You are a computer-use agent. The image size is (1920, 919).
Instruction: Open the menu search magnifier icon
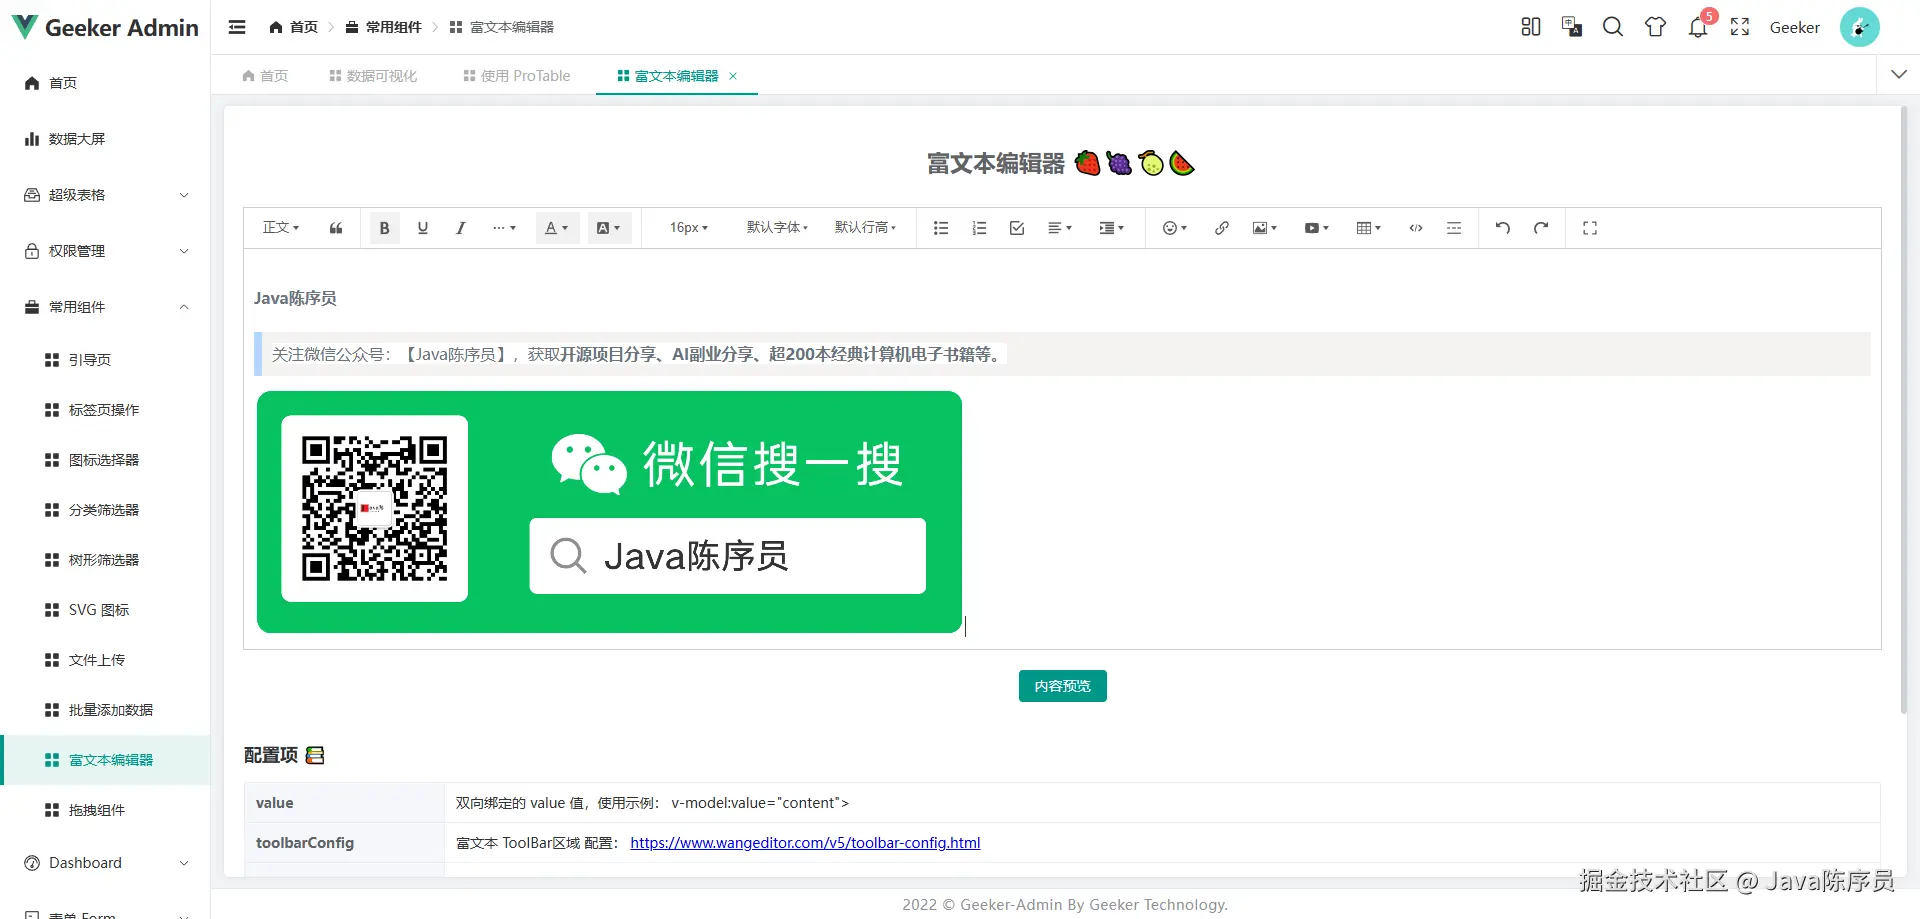point(1613,27)
